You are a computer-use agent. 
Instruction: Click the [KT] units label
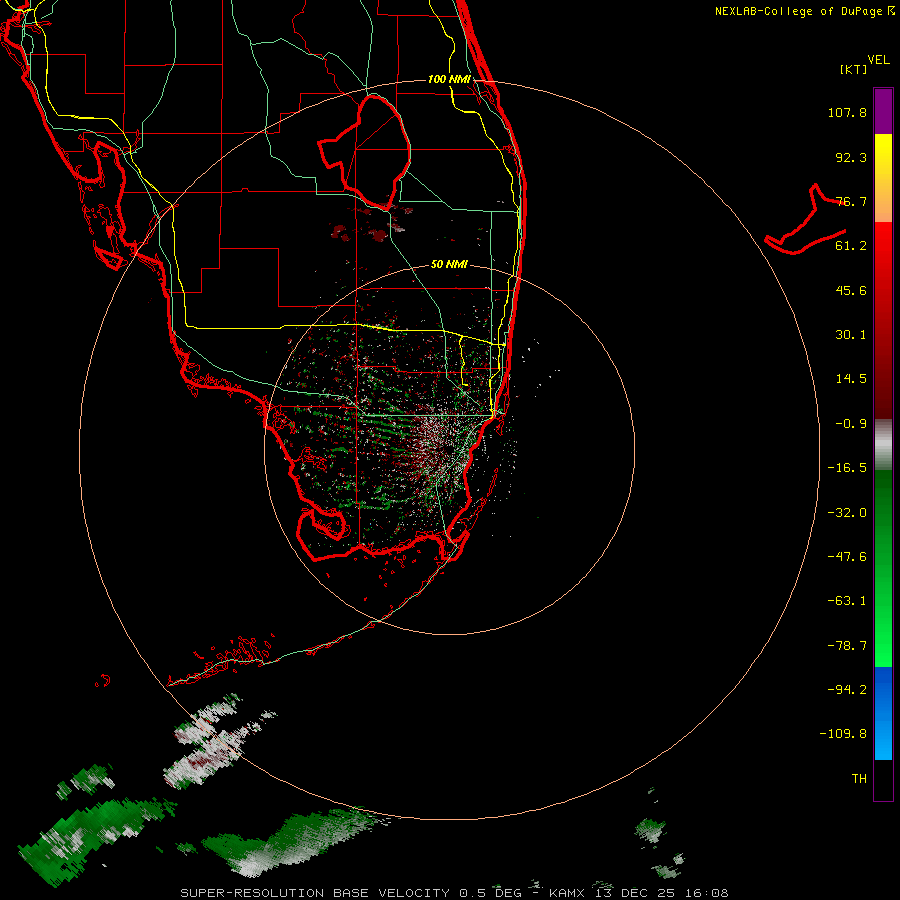854,69
